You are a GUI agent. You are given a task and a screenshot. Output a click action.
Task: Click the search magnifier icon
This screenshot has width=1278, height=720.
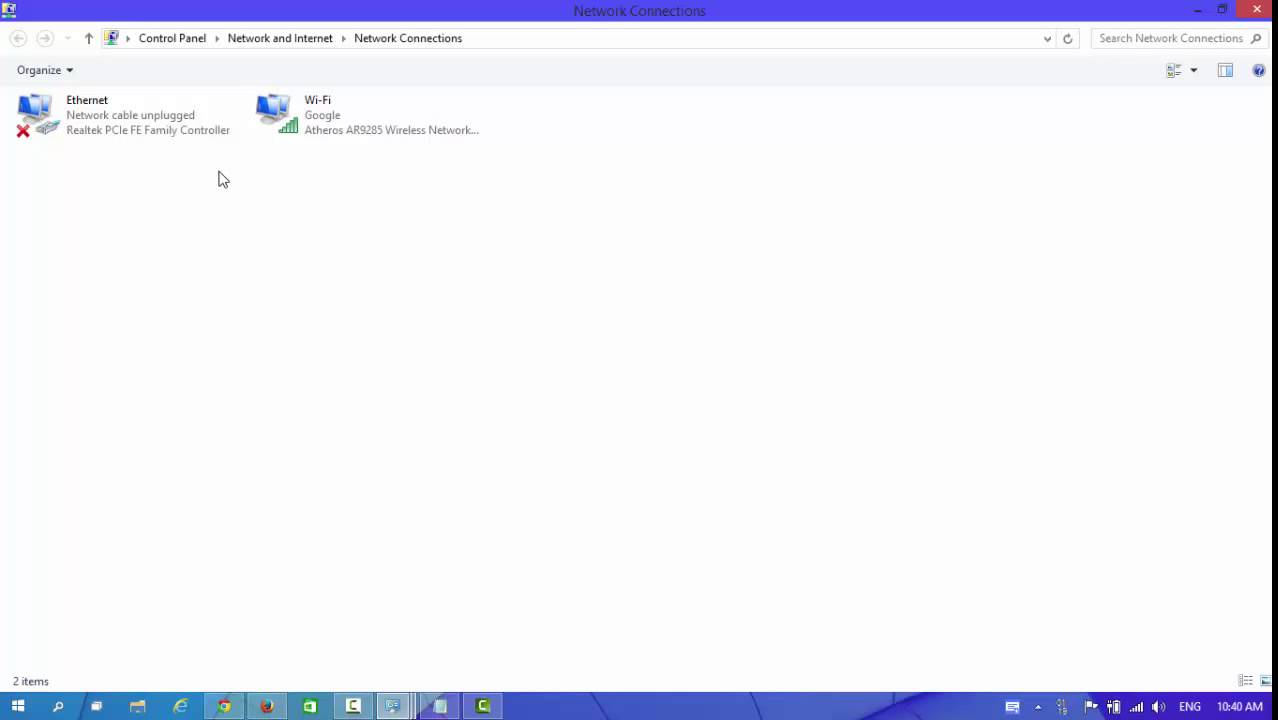1256,38
